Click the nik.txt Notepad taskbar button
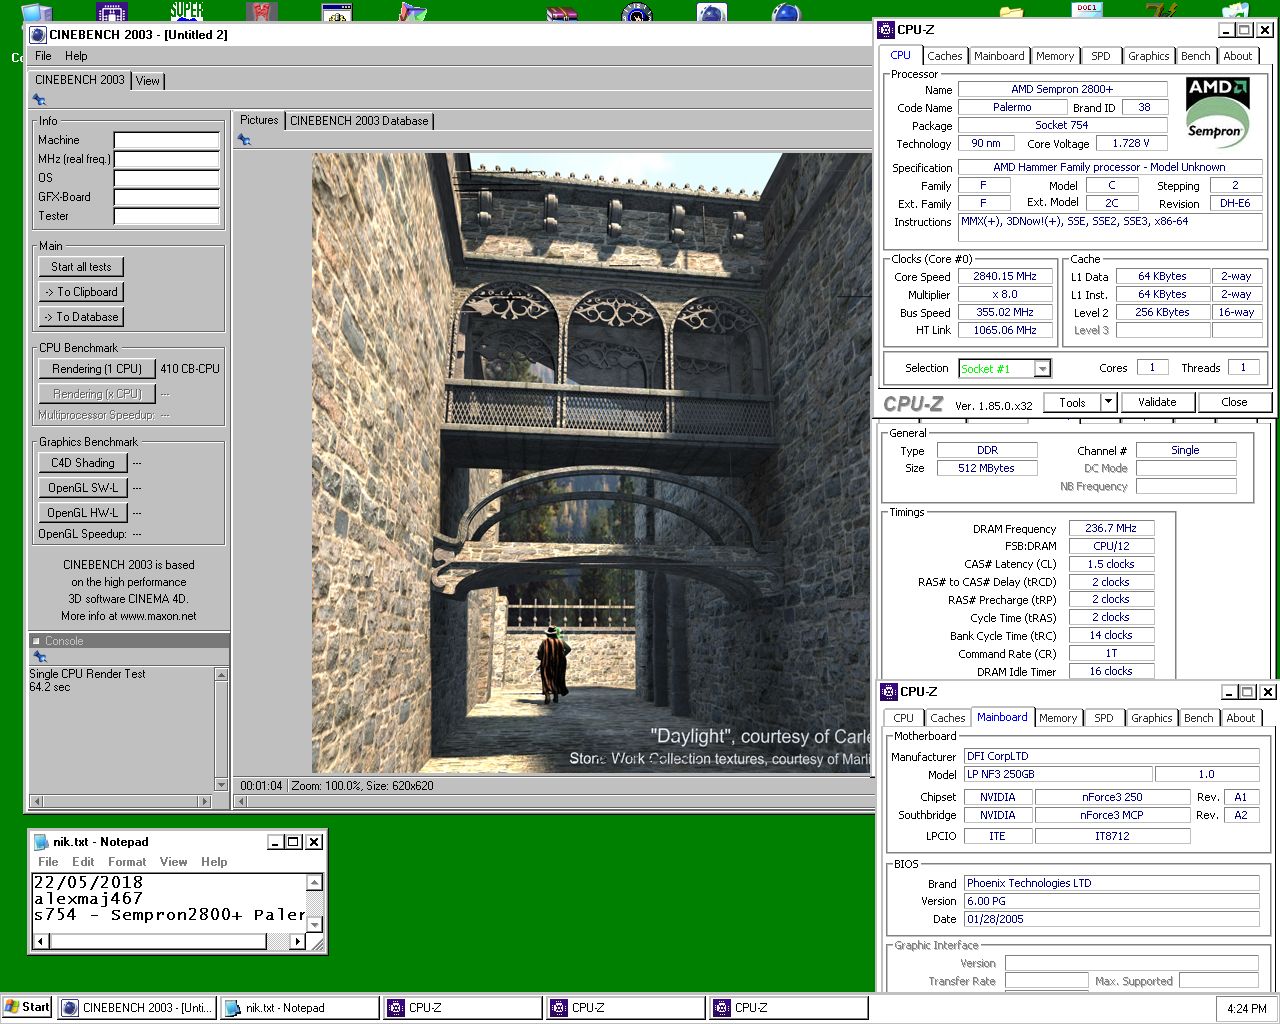Image resolution: width=1280 pixels, height=1024 pixels. pyautogui.click(x=299, y=1008)
